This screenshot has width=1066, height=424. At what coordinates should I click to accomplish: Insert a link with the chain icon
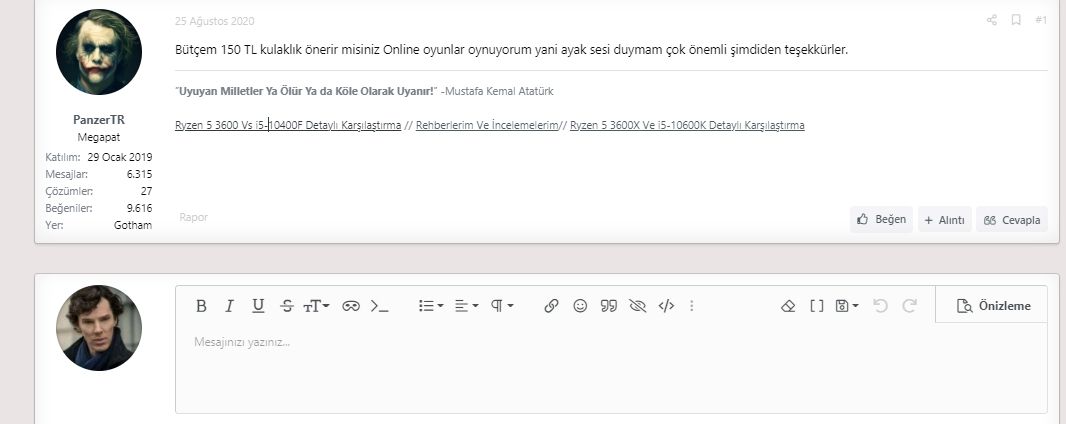pyautogui.click(x=551, y=306)
